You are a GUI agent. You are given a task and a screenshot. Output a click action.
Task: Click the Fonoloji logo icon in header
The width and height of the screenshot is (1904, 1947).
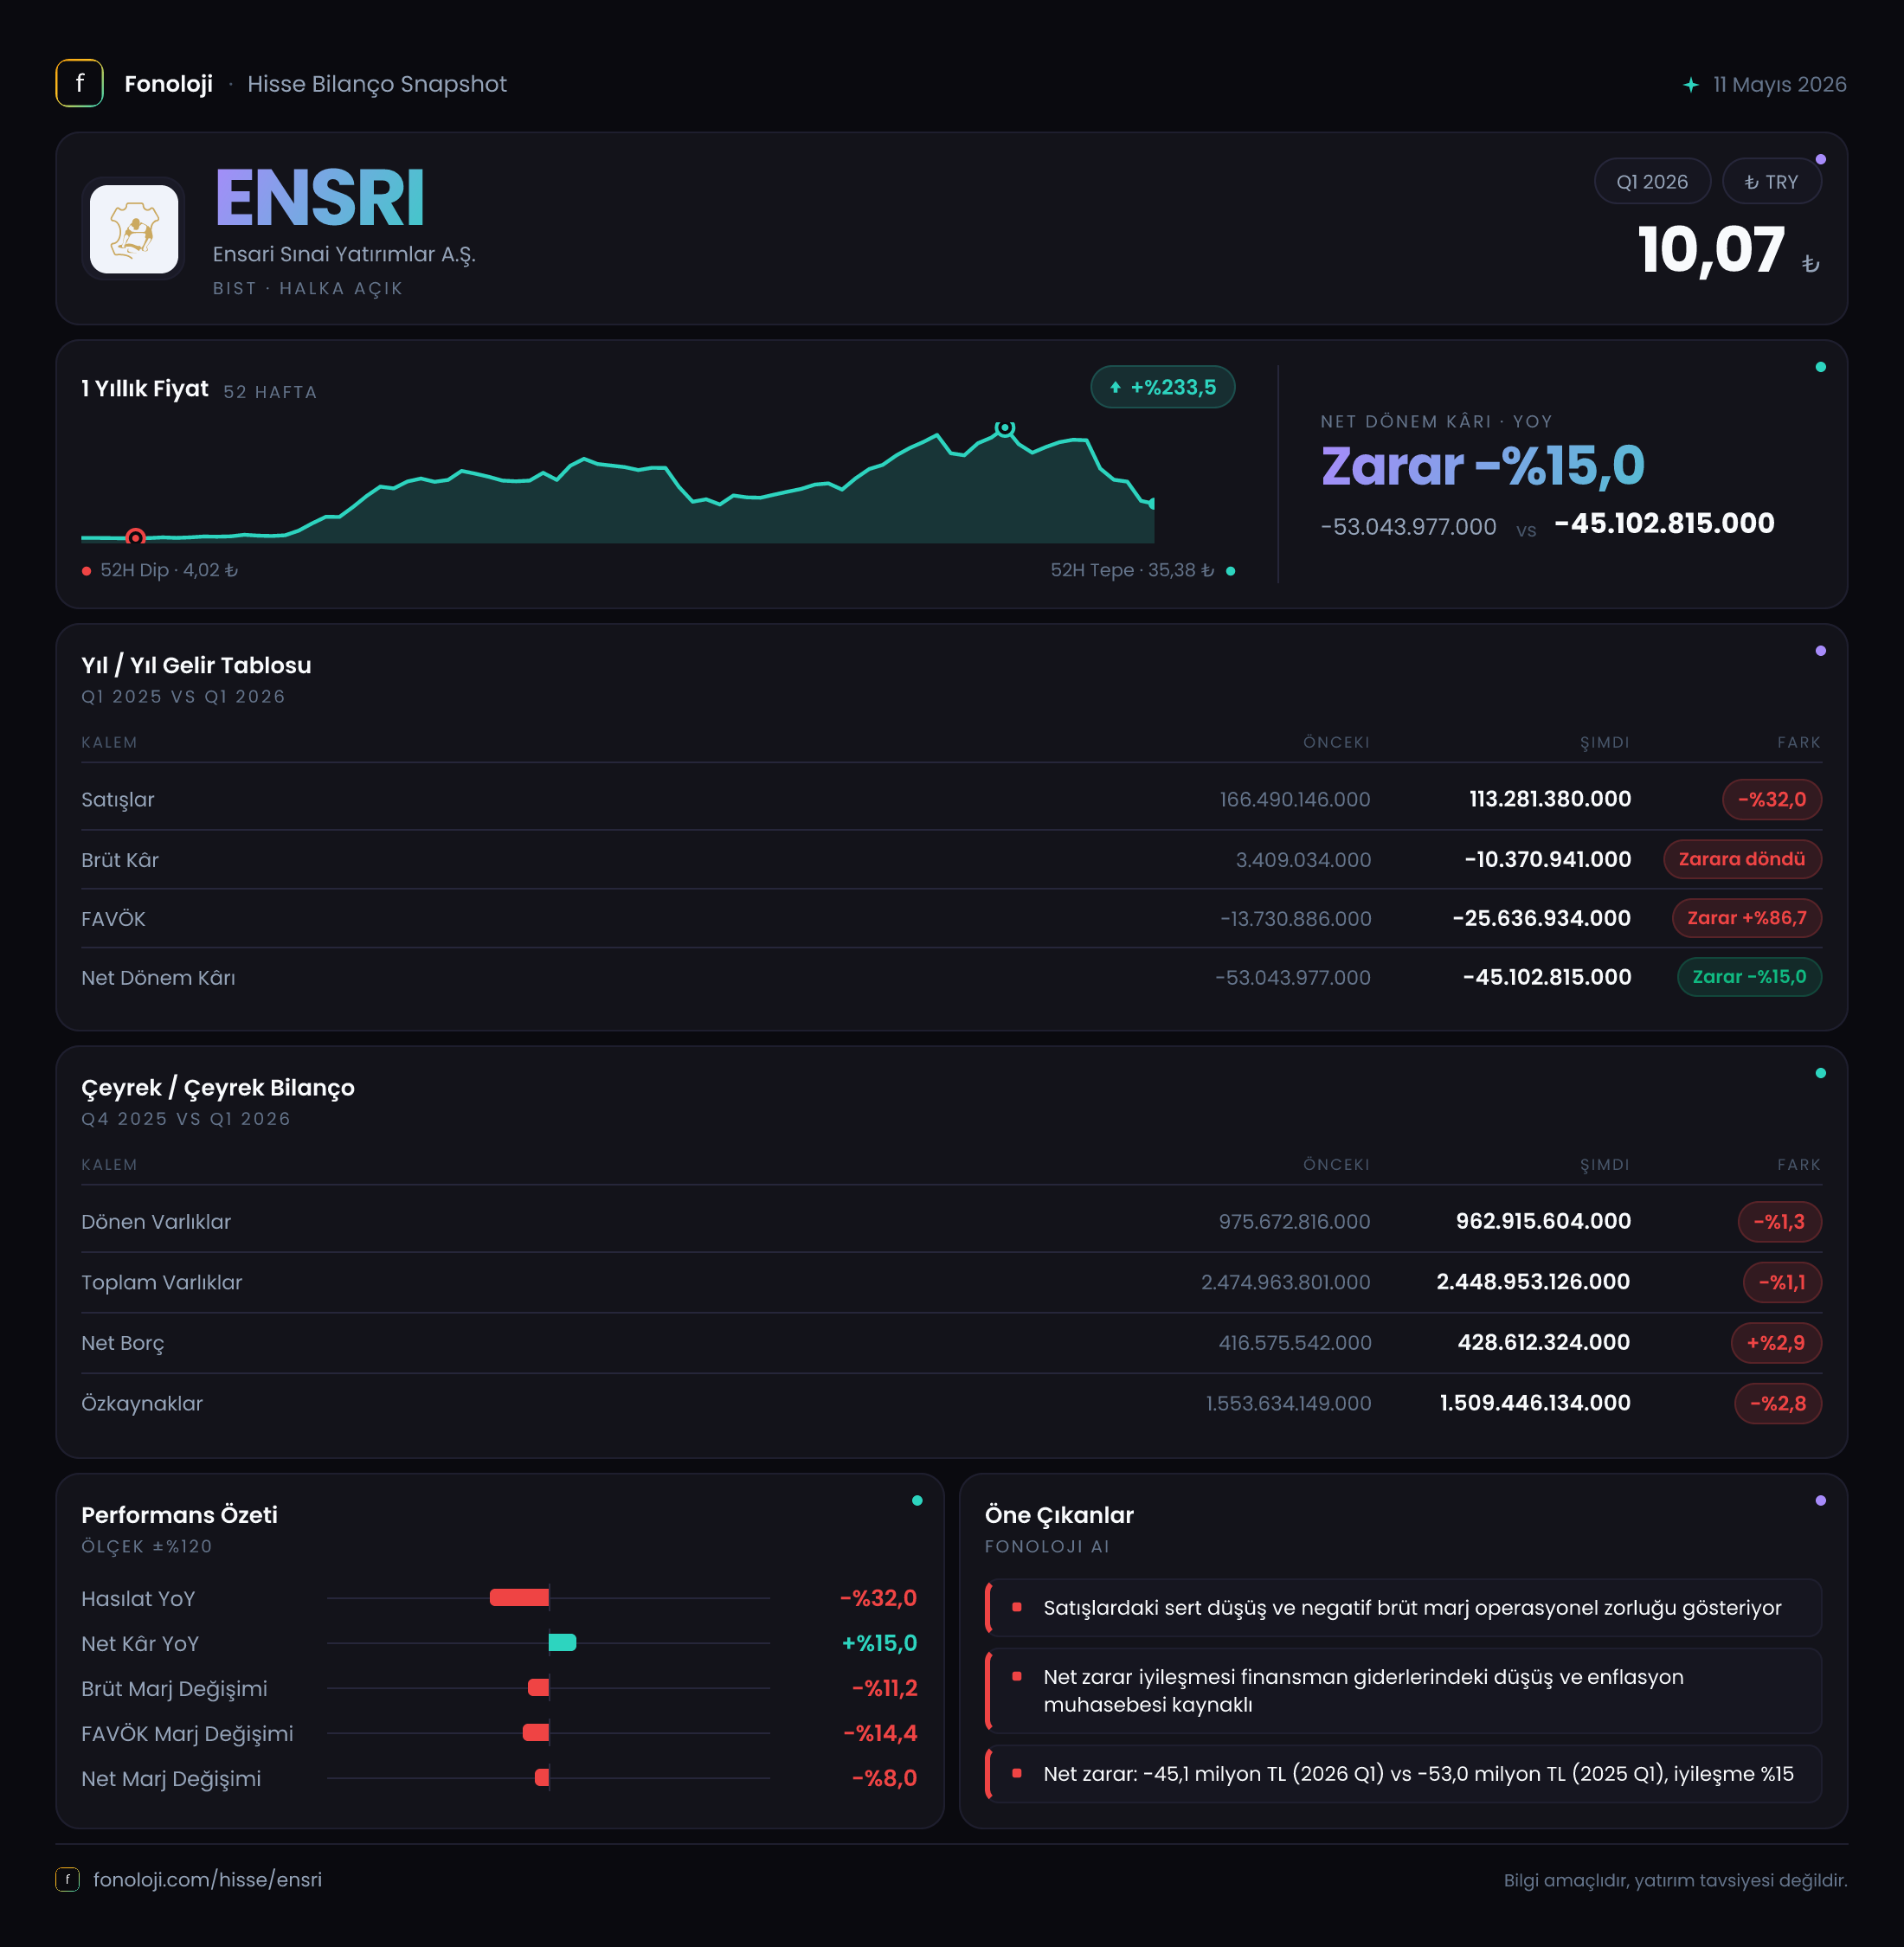79,84
